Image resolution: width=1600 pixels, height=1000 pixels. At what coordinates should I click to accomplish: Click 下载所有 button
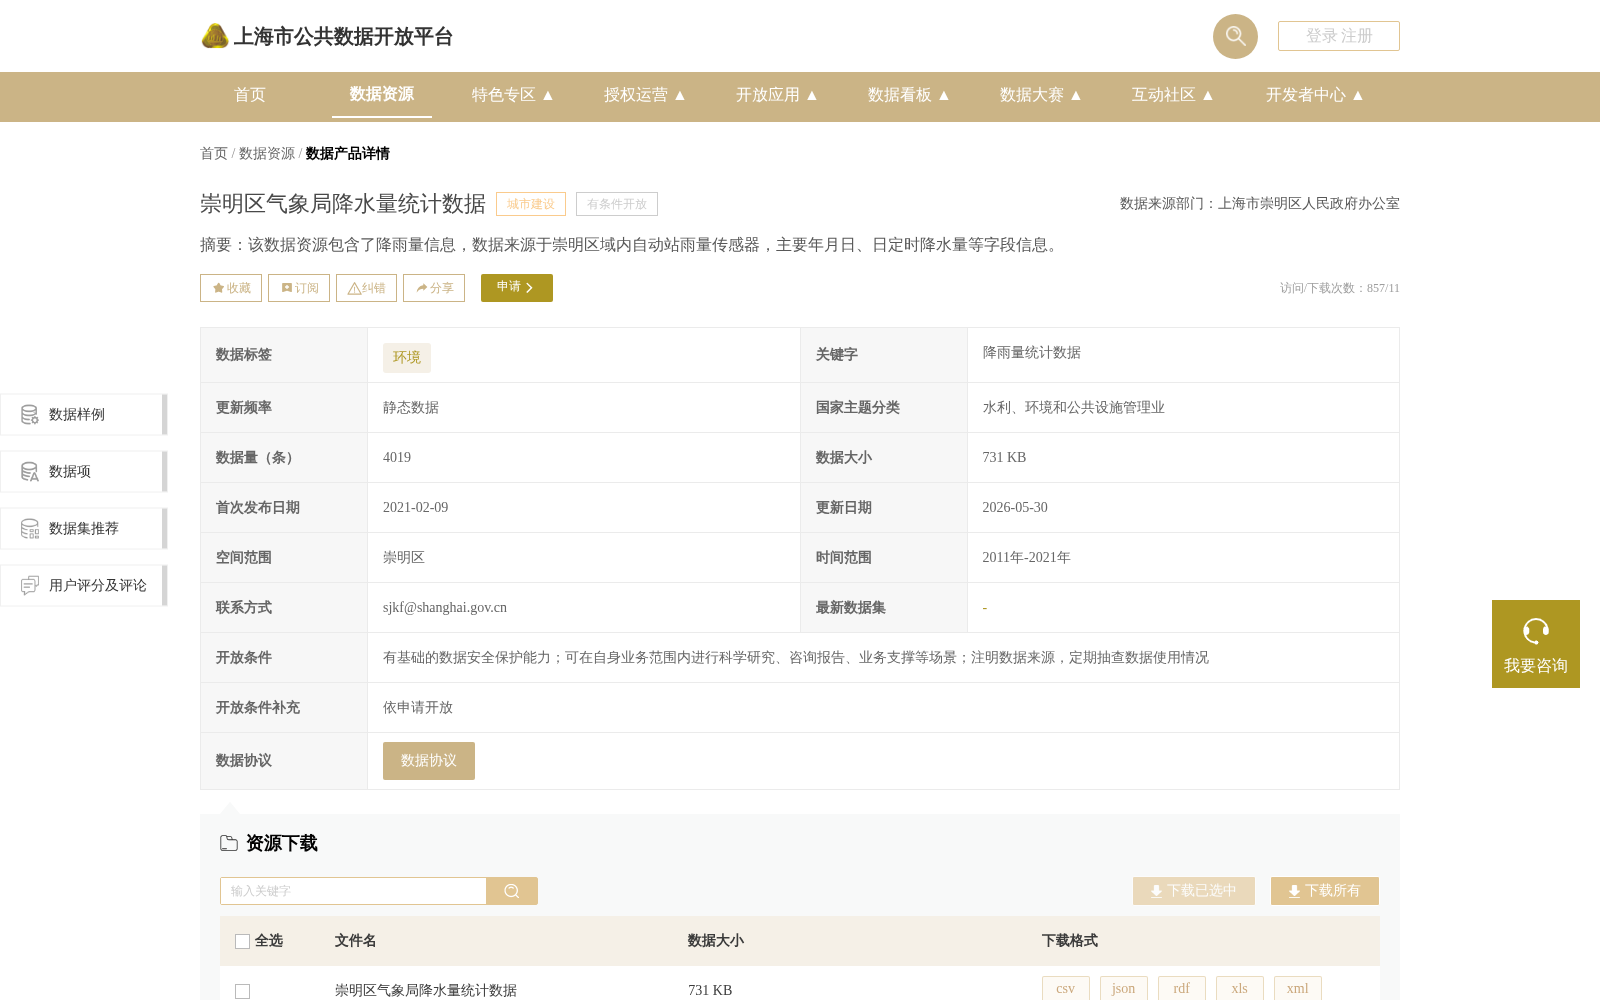[x=1325, y=891]
